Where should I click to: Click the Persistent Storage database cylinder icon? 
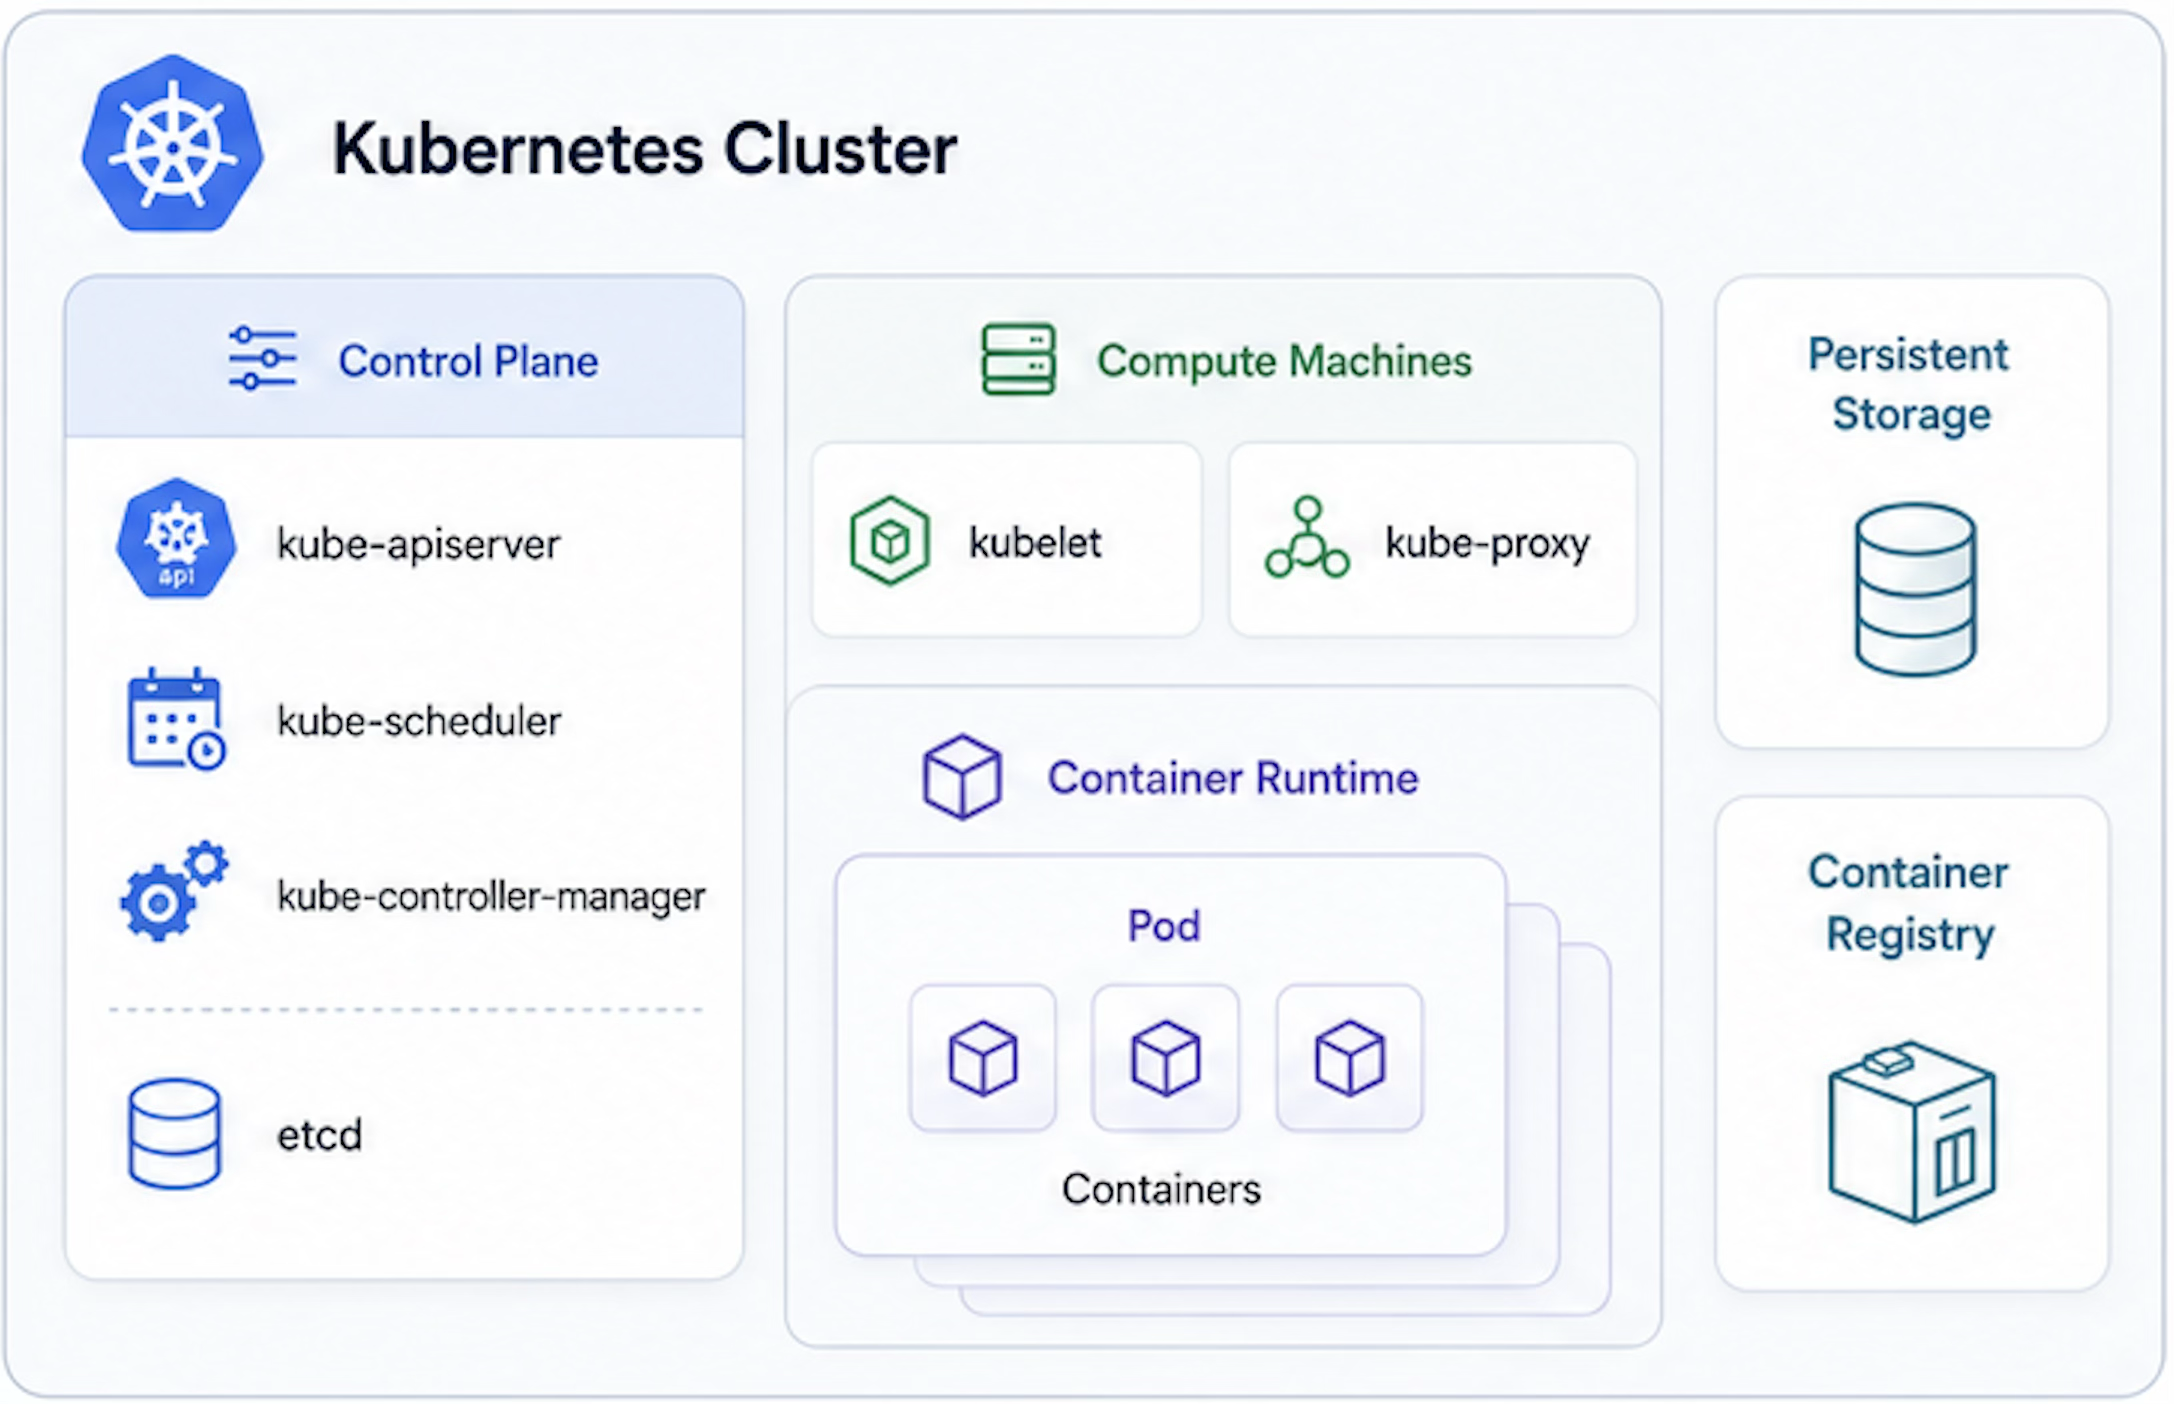[1915, 590]
